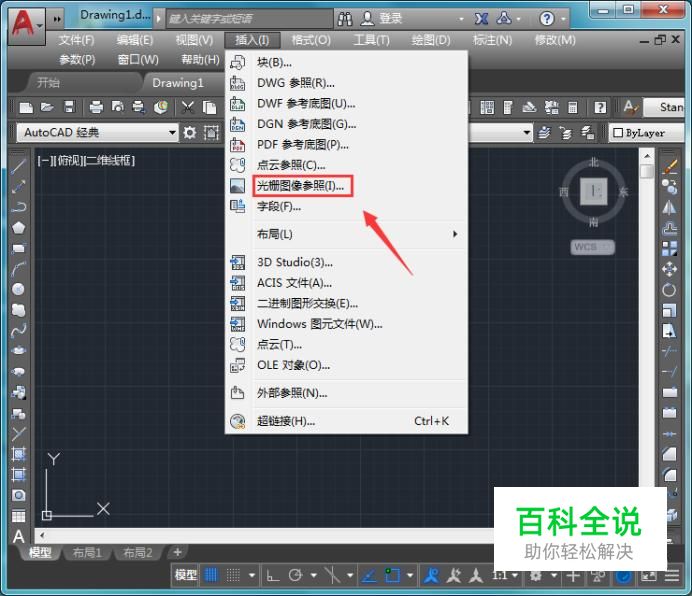
Task: Toggle grid display in status bar
Action: pos(211,575)
